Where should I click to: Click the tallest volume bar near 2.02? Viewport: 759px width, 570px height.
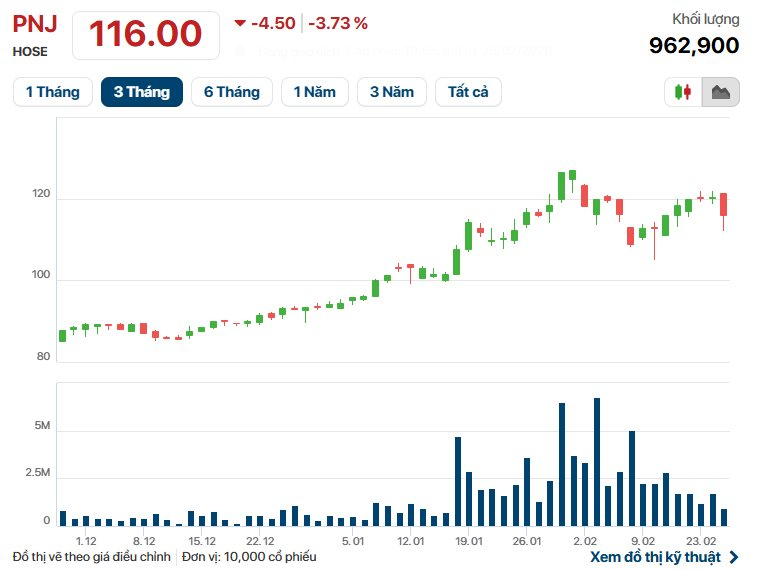pyautogui.click(x=597, y=461)
